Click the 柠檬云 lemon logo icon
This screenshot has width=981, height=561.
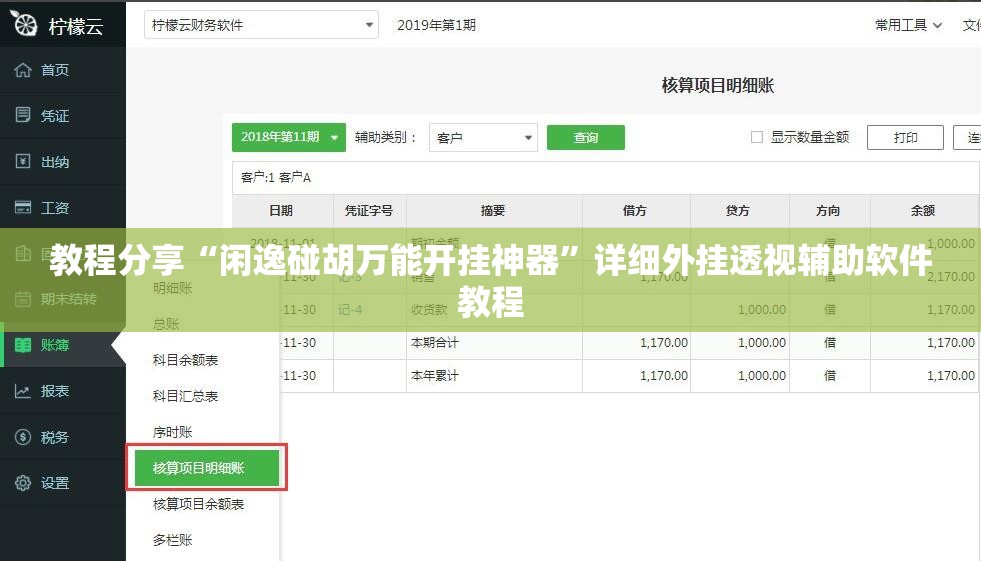click(x=24, y=24)
